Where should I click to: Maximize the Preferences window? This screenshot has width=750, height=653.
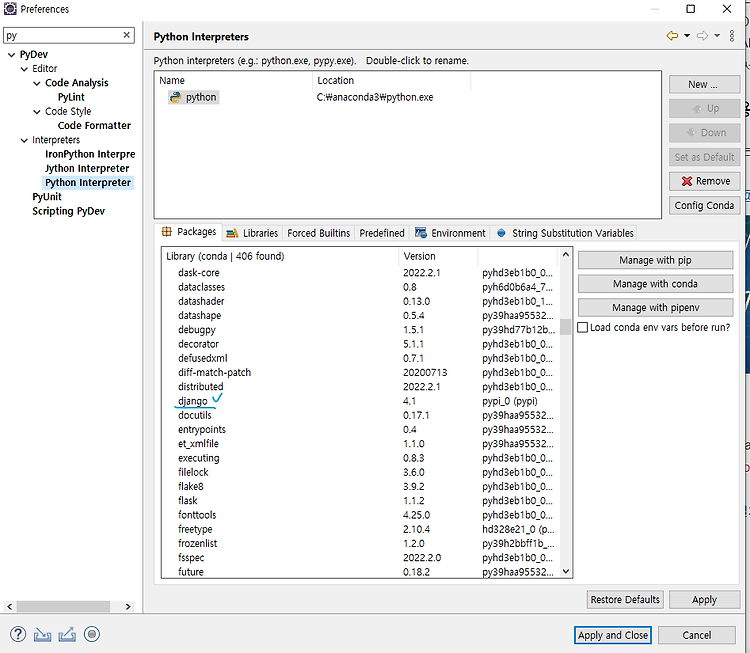coord(690,9)
